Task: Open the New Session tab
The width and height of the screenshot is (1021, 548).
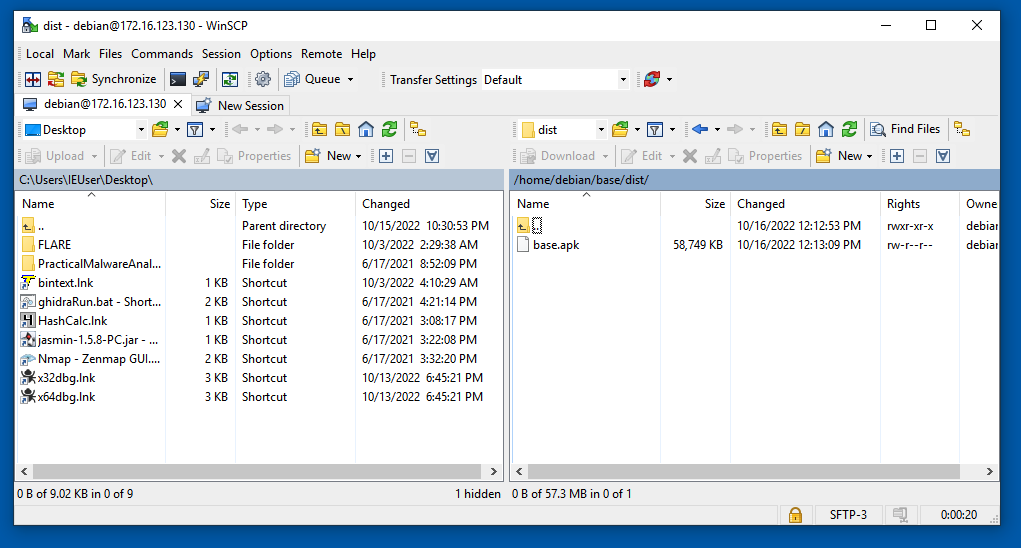Action: [x=240, y=105]
